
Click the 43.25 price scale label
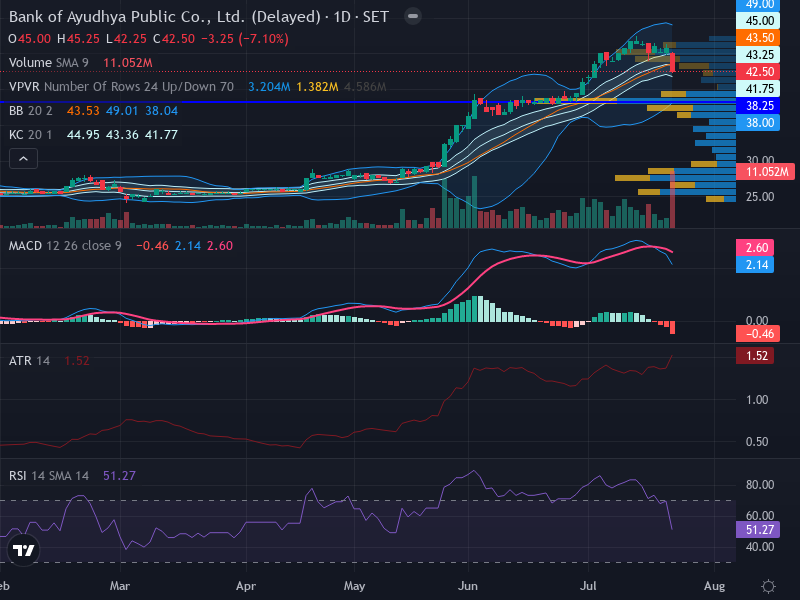(x=758, y=55)
